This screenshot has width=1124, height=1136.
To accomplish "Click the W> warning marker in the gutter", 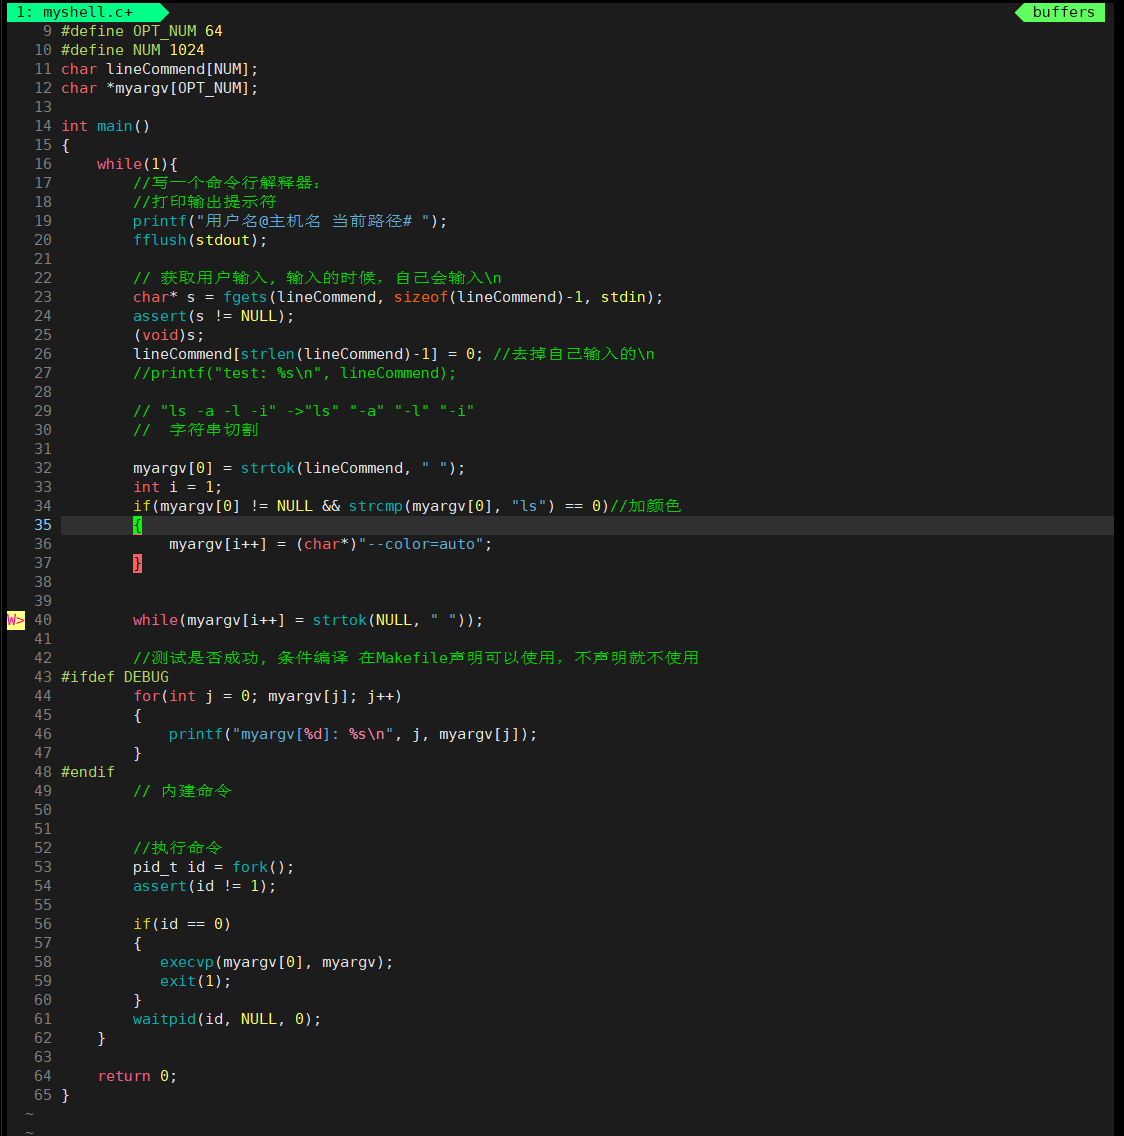I will coord(15,620).
